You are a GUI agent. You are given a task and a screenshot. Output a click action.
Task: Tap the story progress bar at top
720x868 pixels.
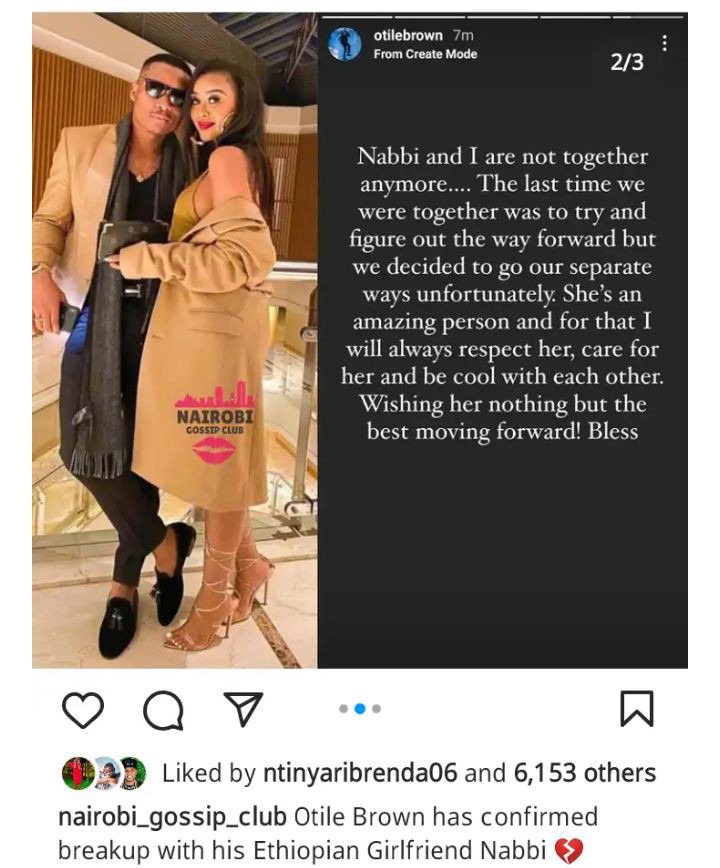[x=503, y=17]
